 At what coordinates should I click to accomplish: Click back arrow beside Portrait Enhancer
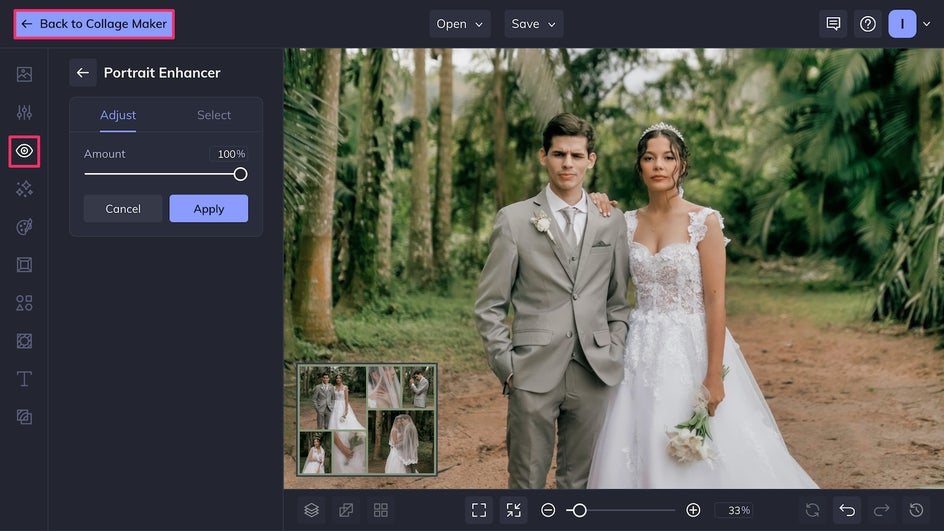[83, 73]
